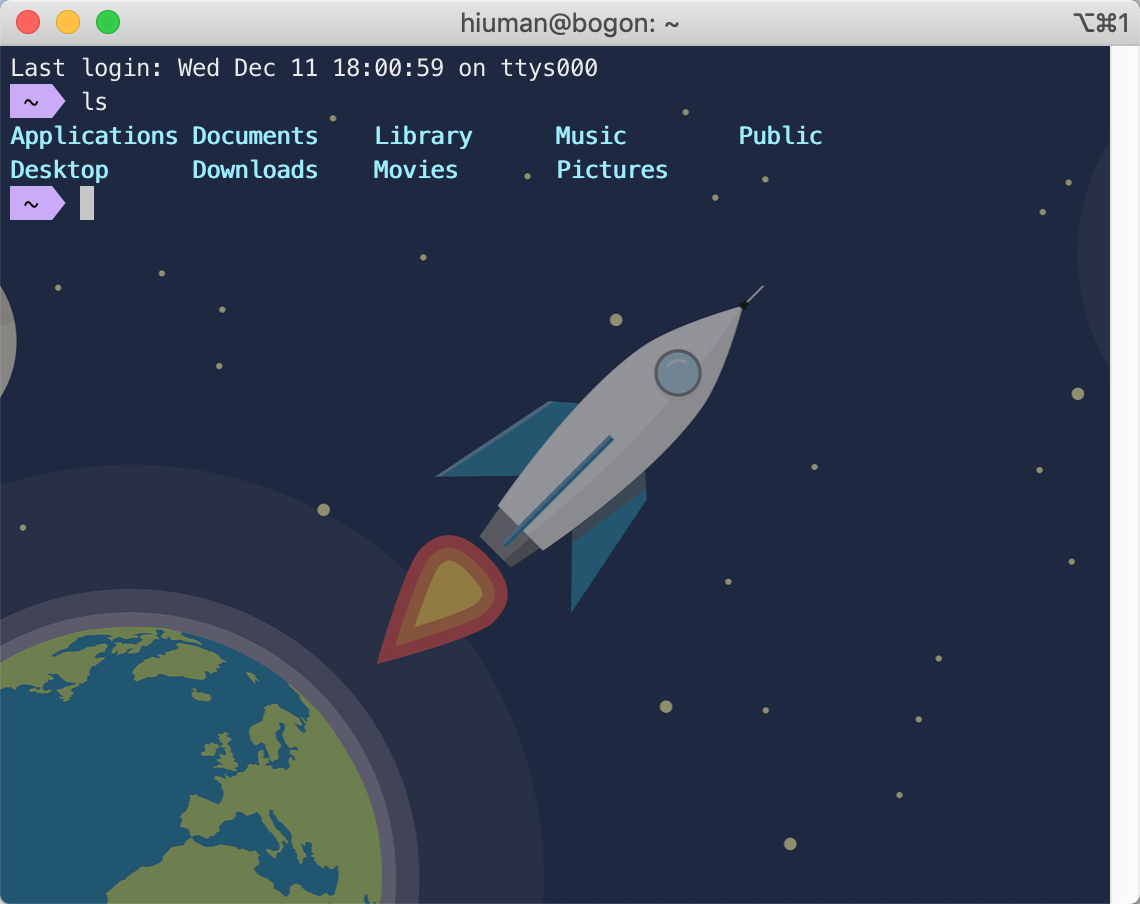Click the Applications directory name

pyautogui.click(x=94, y=137)
